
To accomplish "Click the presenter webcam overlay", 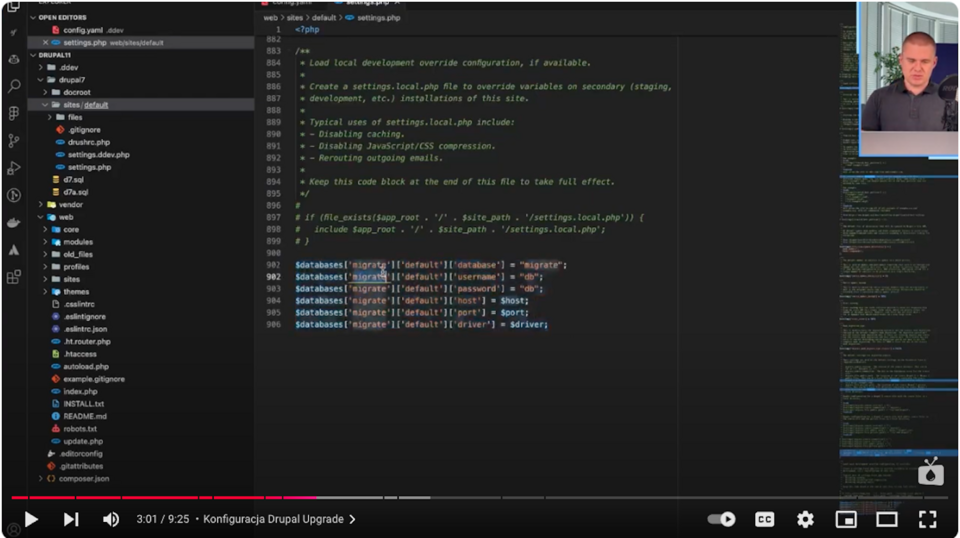I will click(x=908, y=80).
